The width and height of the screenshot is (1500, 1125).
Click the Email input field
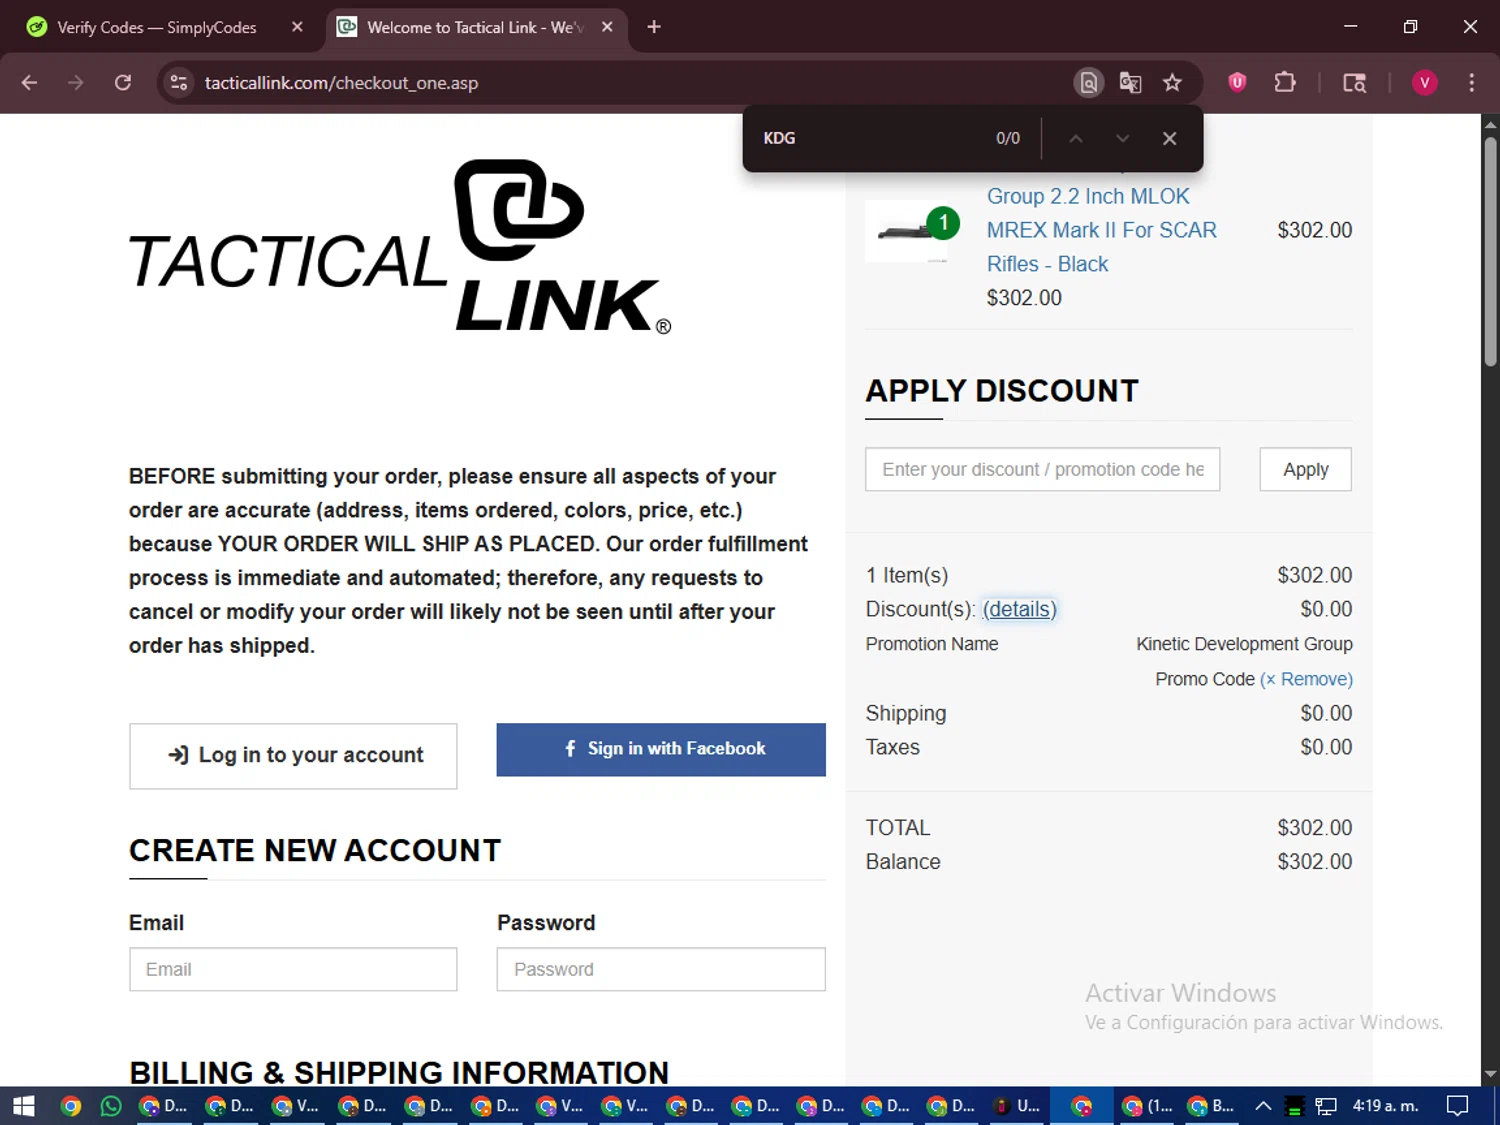tap(293, 969)
